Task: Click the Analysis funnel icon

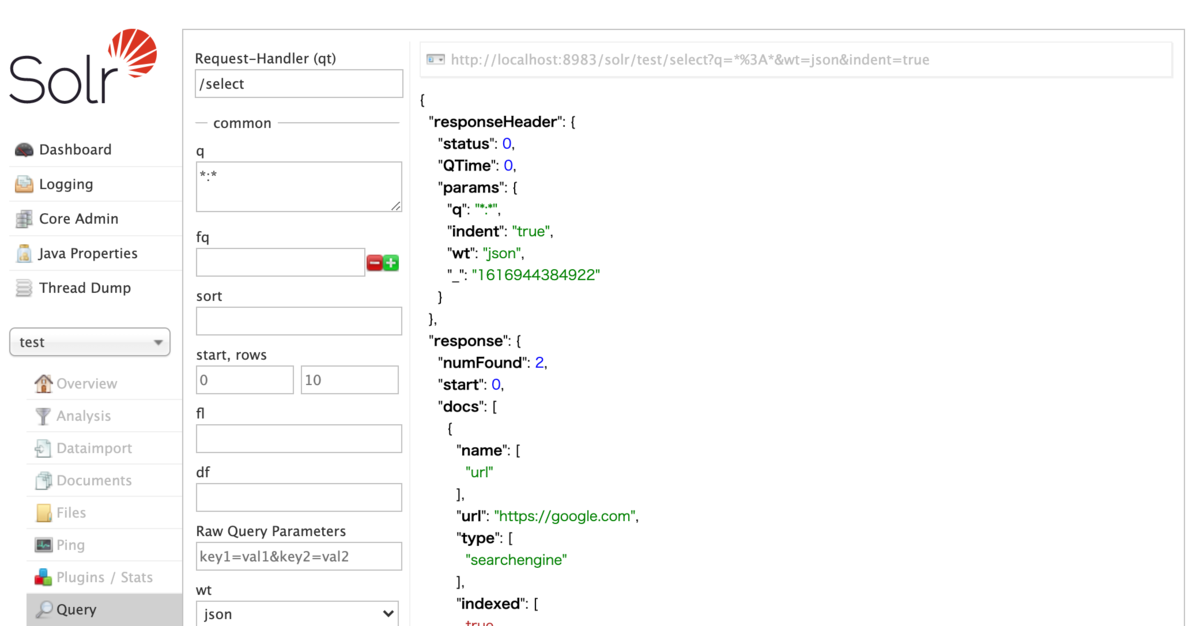Action: (x=43, y=416)
